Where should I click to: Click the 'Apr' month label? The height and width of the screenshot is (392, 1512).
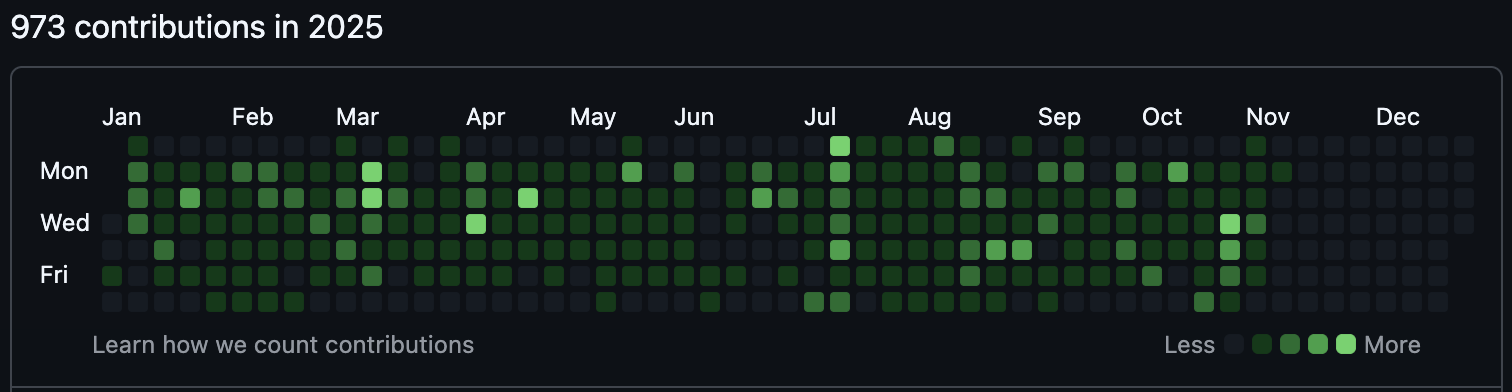point(485,117)
